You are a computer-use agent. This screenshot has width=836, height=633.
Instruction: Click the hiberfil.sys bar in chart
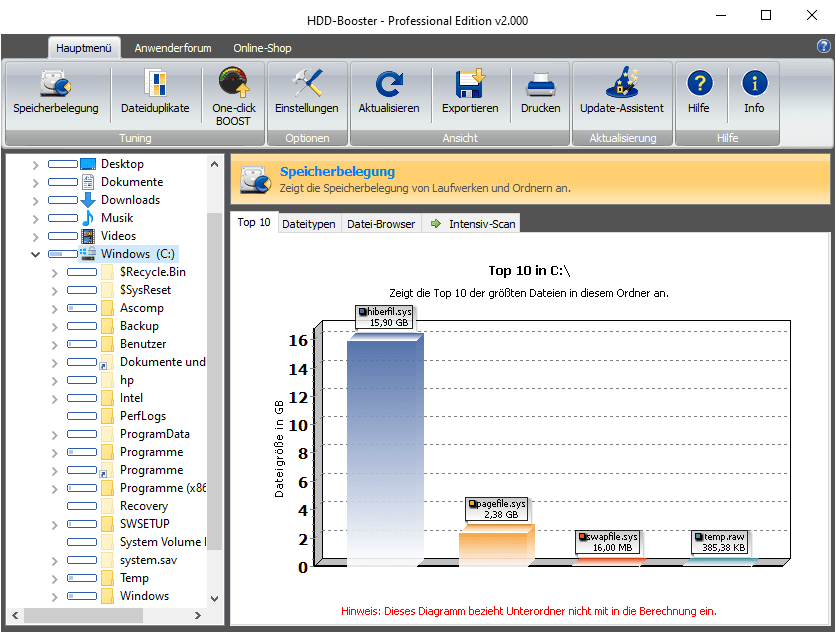[x=383, y=450]
